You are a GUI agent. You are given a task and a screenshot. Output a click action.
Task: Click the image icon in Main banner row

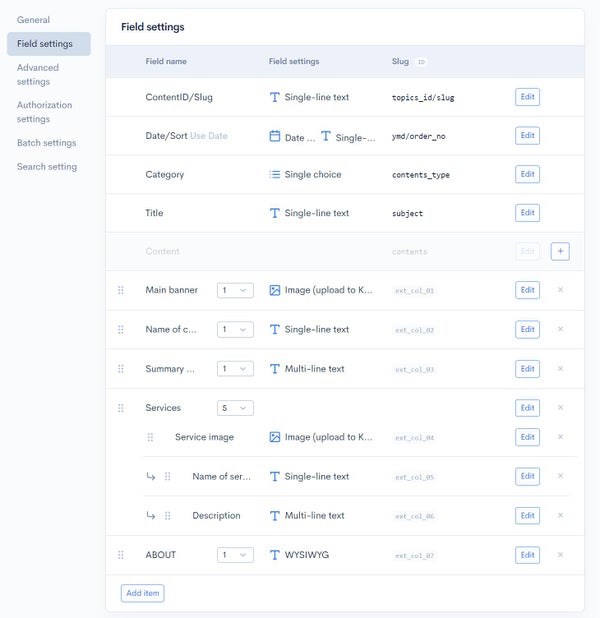point(275,290)
